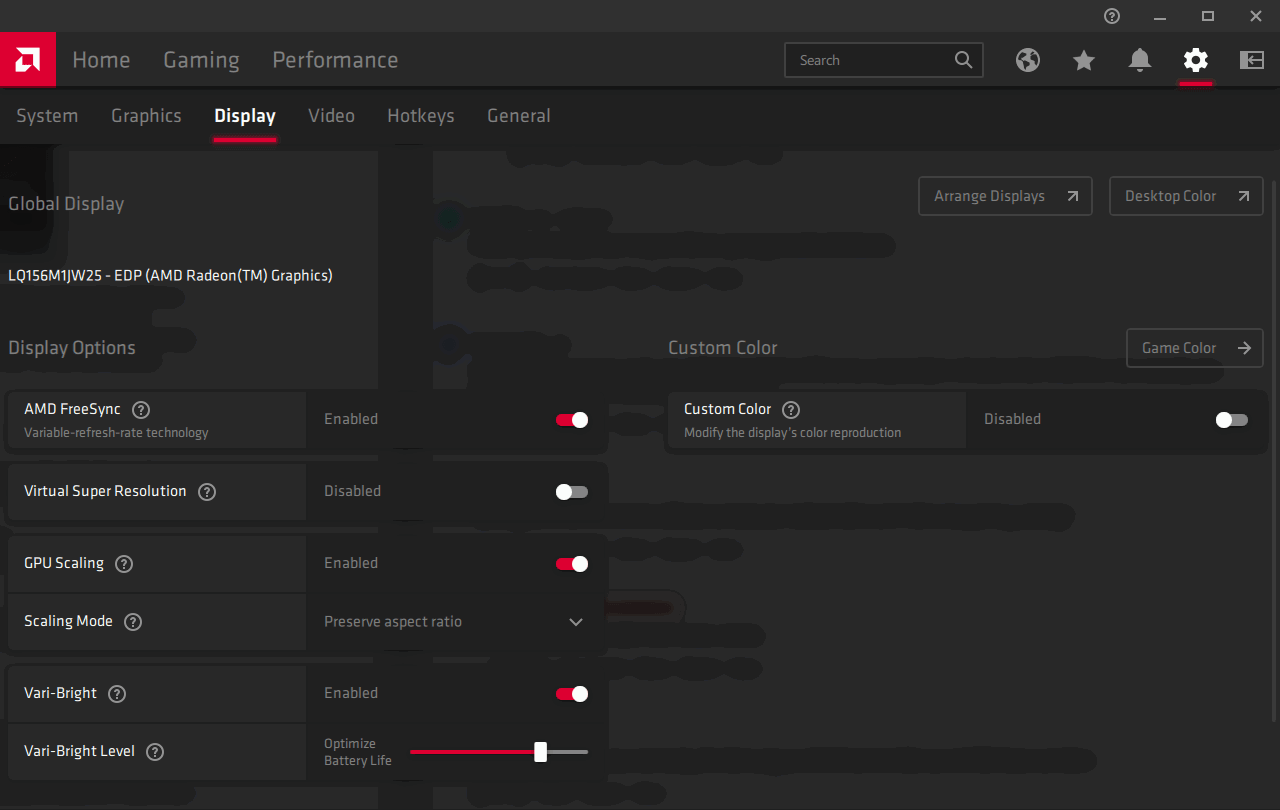Viewport: 1280px width, 810px height.
Task: Open the web browser globe icon
Action: tap(1028, 60)
